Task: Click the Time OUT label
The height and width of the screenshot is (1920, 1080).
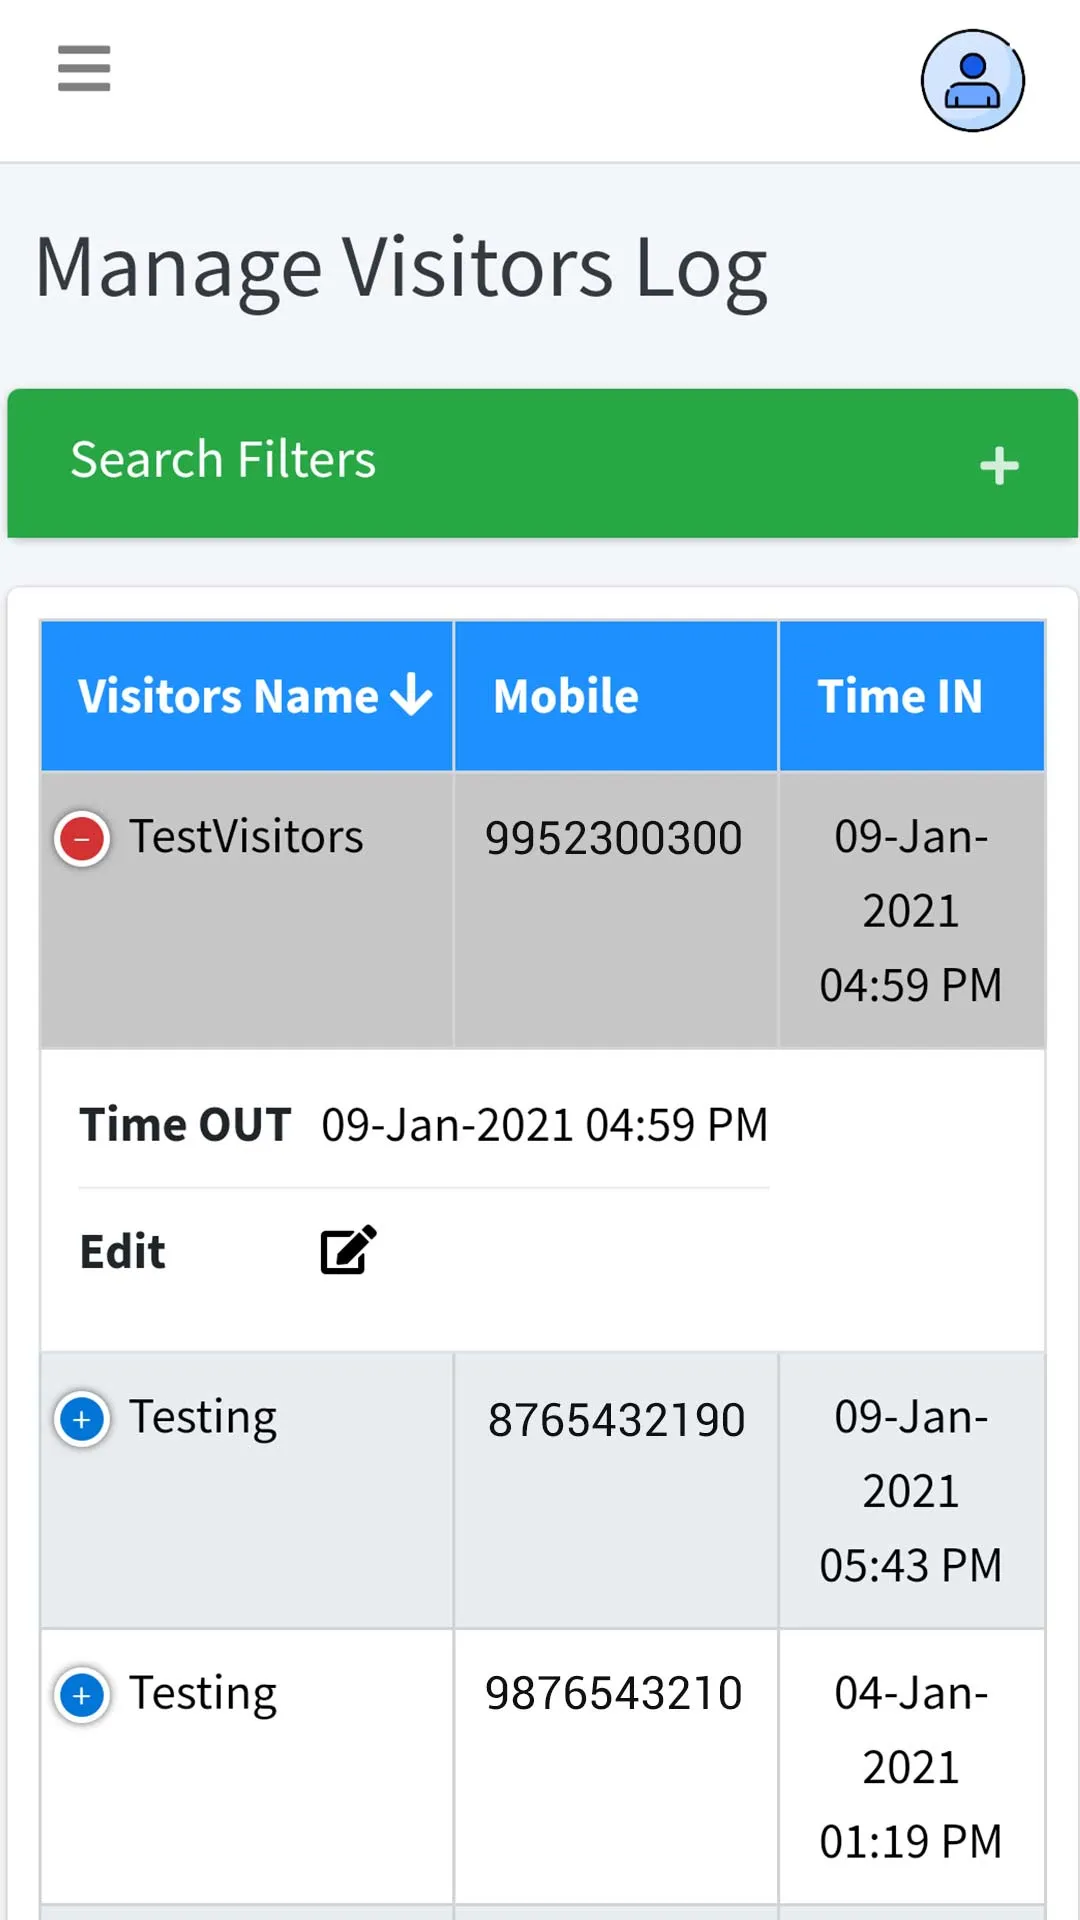Action: [x=185, y=1125]
